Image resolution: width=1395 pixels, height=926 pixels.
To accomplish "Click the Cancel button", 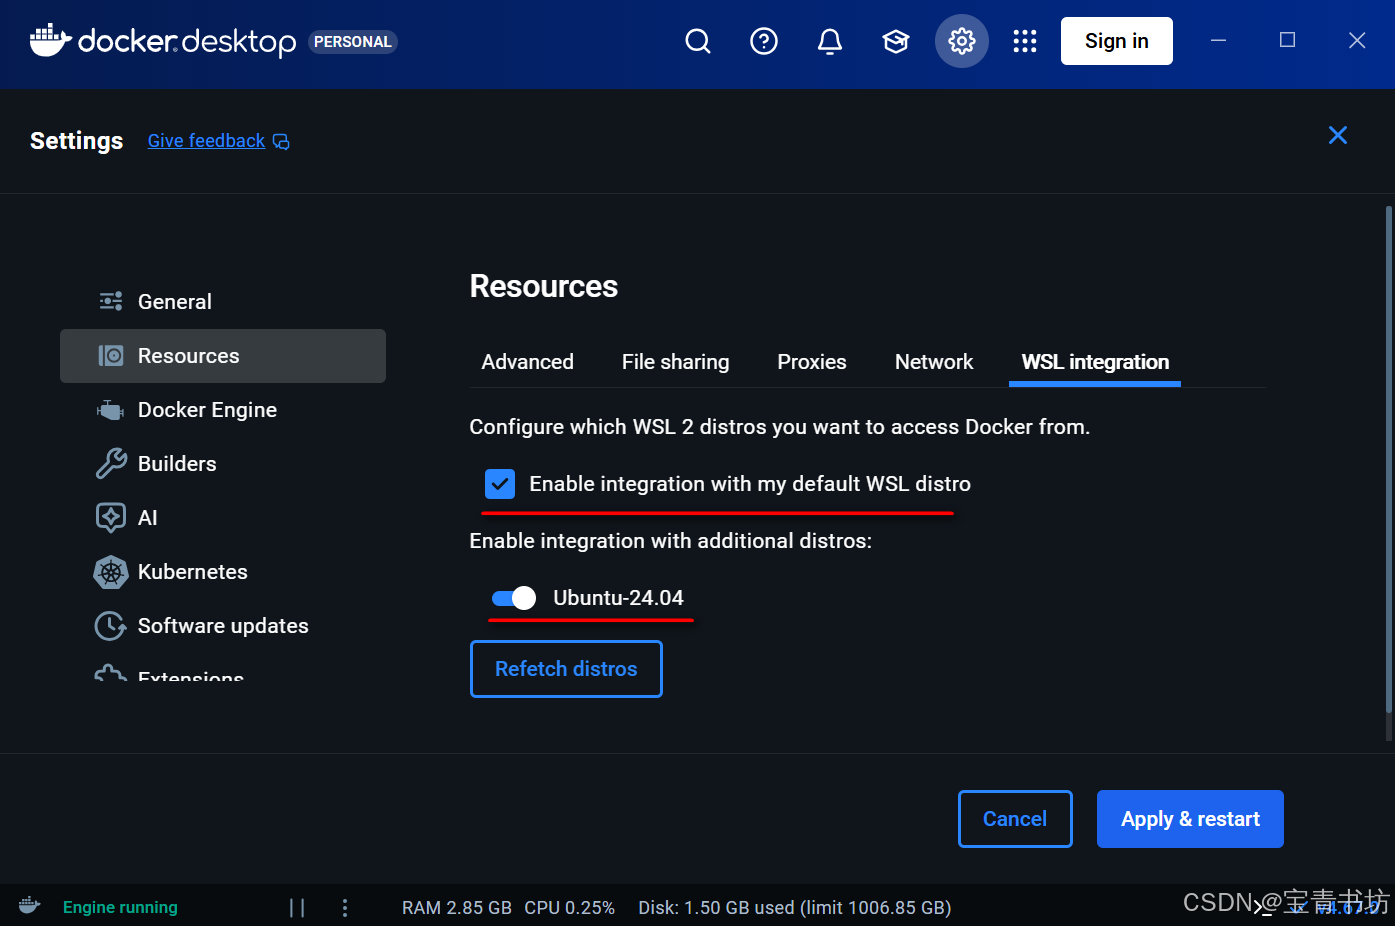I will tap(1015, 819).
